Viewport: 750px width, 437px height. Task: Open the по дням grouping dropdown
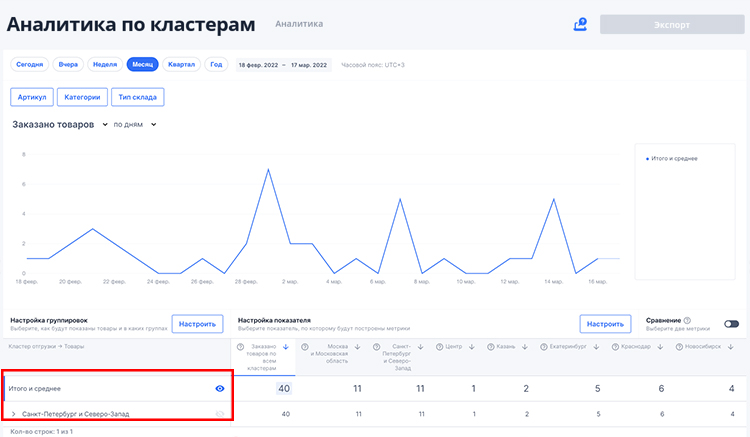(x=135, y=125)
